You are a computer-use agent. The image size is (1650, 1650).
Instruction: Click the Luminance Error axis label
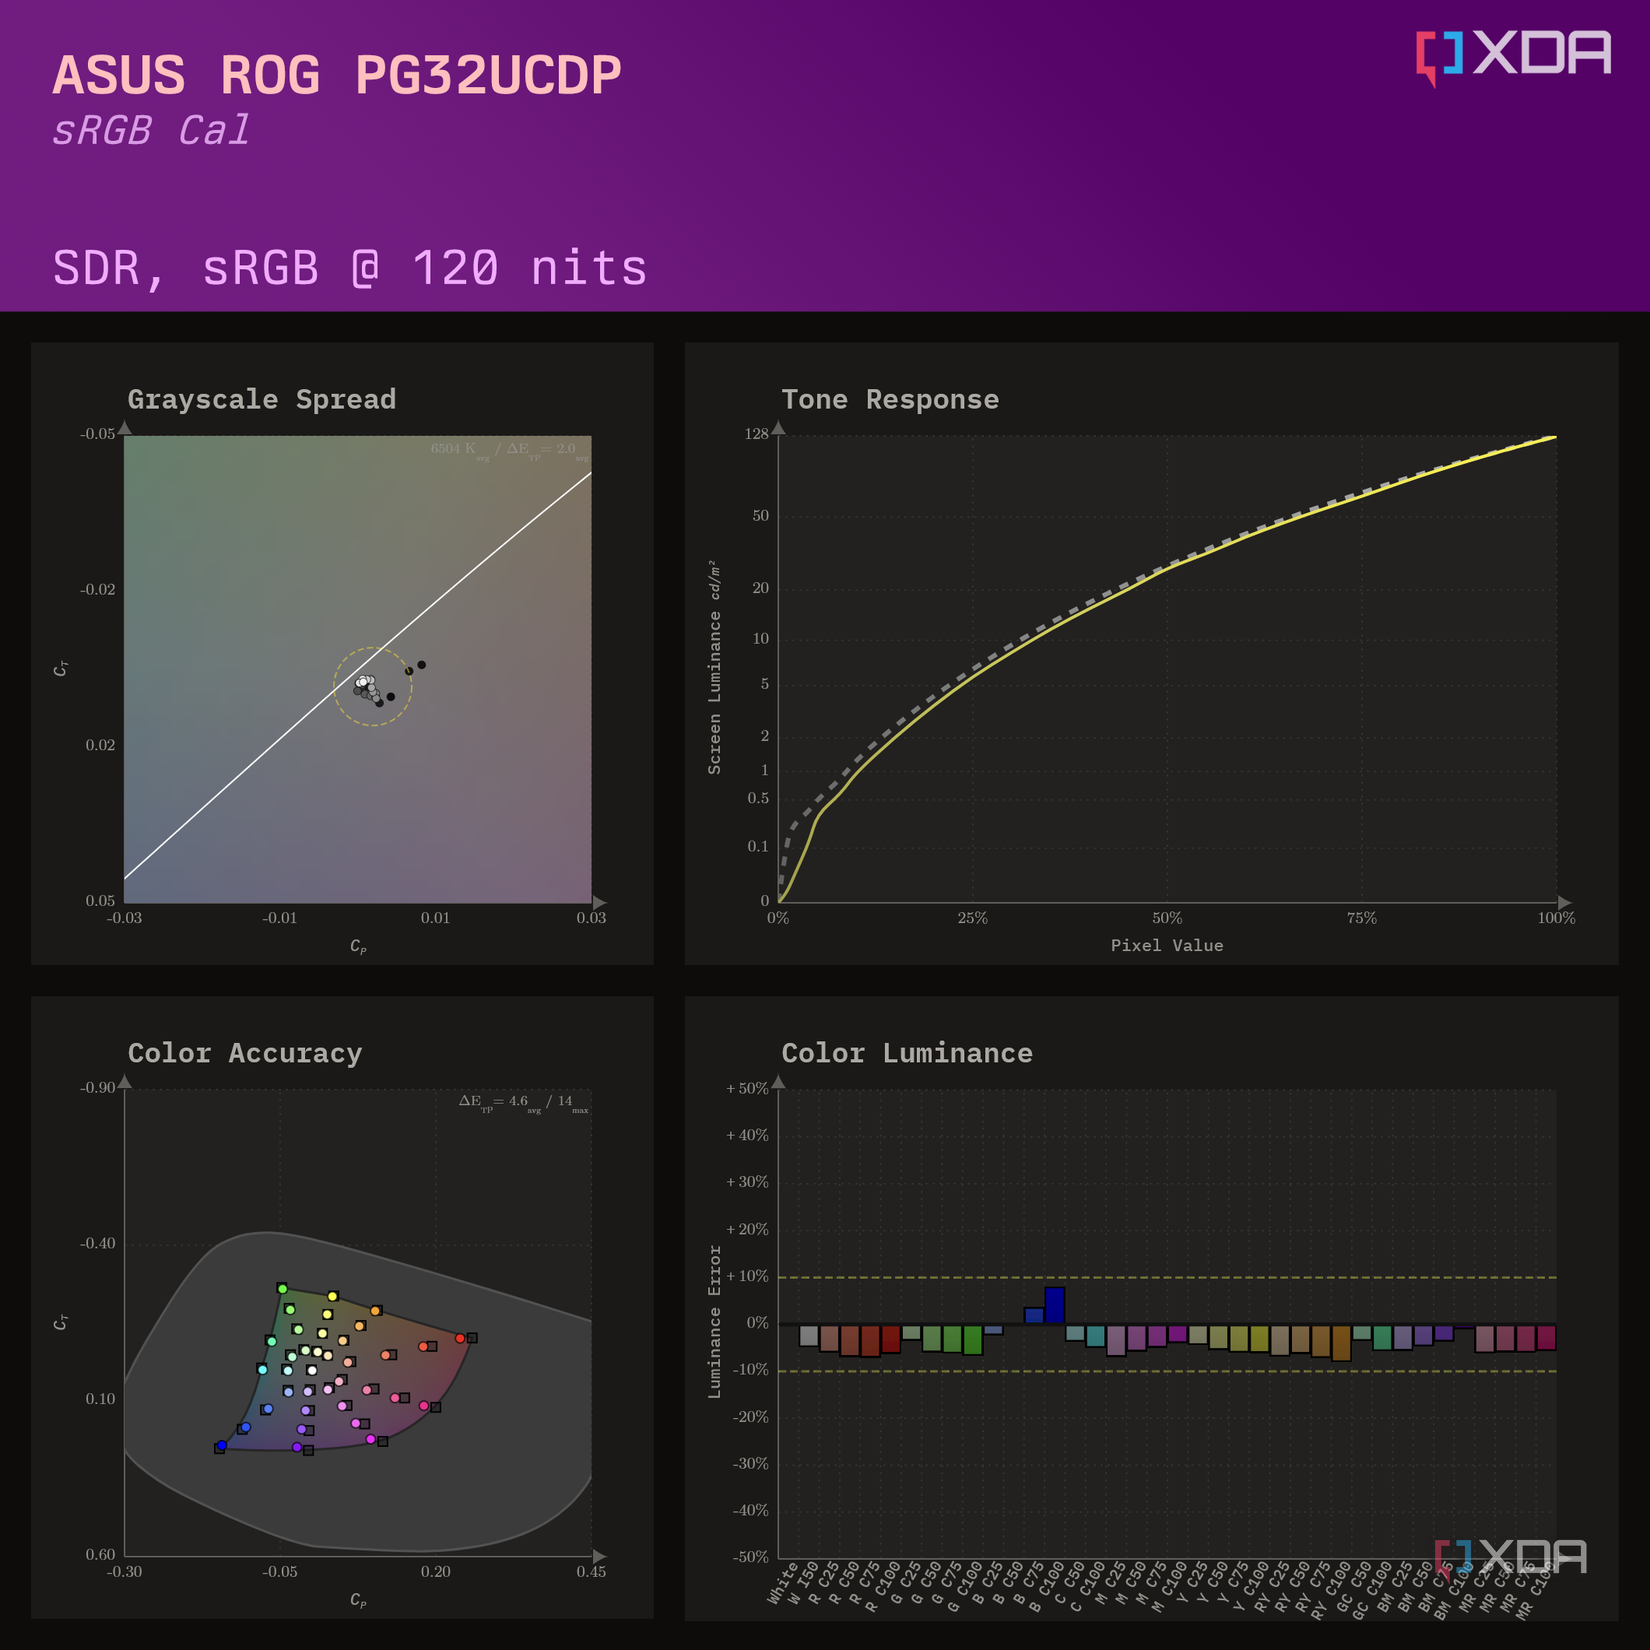click(x=715, y=1322)
